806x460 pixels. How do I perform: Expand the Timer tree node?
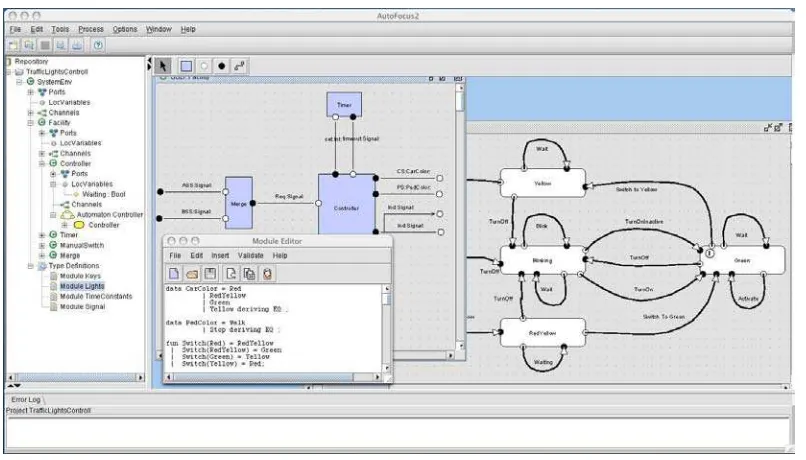42,235
